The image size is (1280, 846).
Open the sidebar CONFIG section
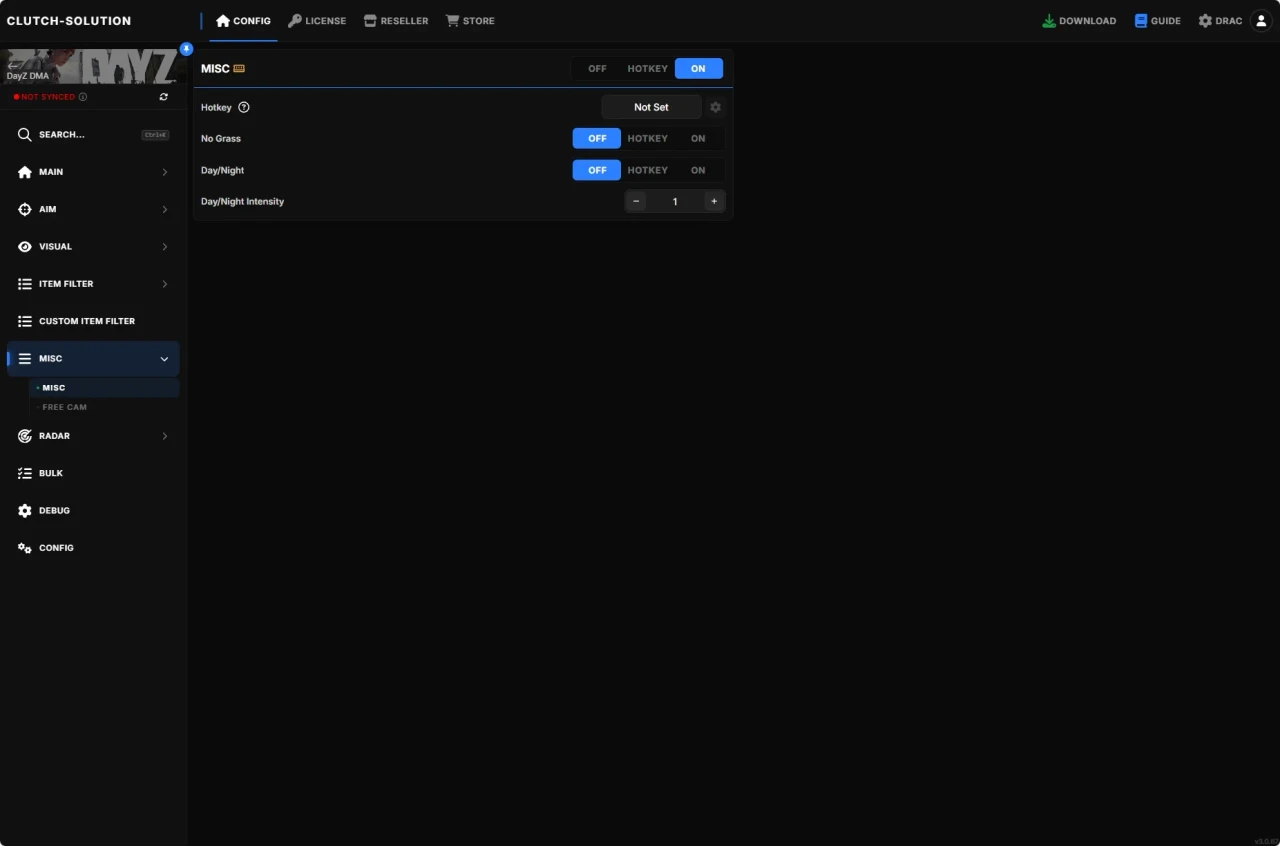(x=93, y=548)
